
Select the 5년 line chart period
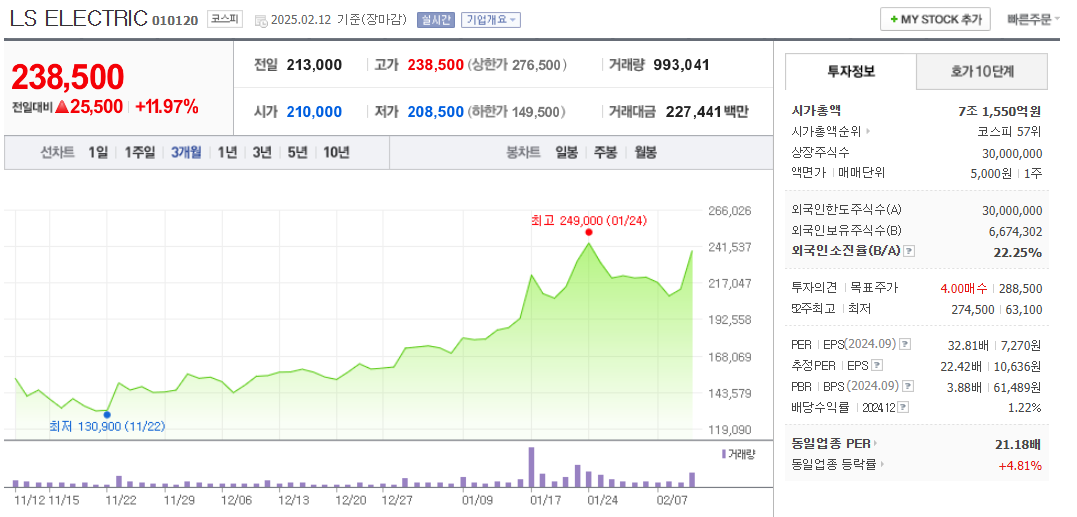(297, 152)
